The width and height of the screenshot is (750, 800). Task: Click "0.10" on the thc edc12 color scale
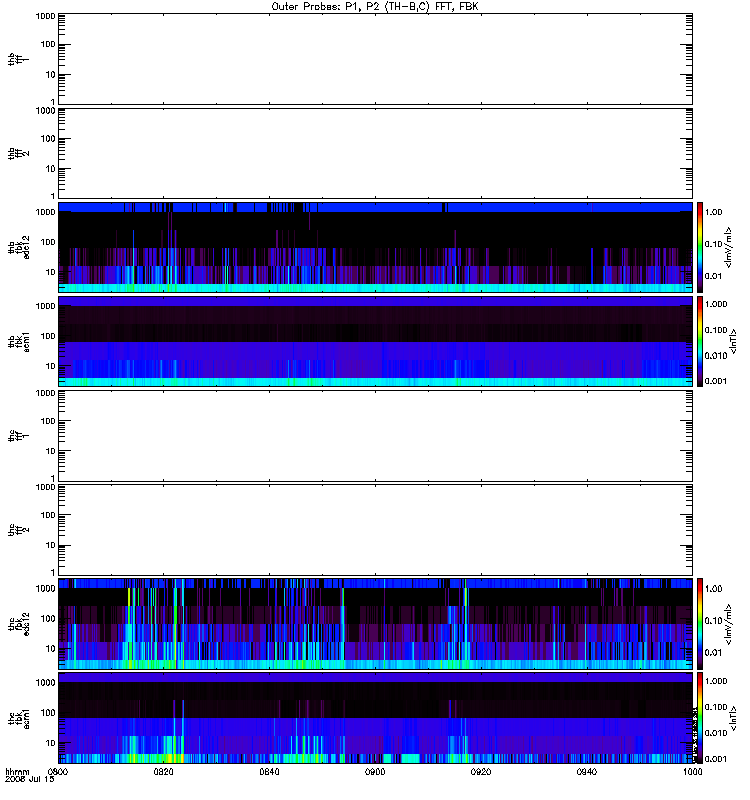[x=713, y=621]
